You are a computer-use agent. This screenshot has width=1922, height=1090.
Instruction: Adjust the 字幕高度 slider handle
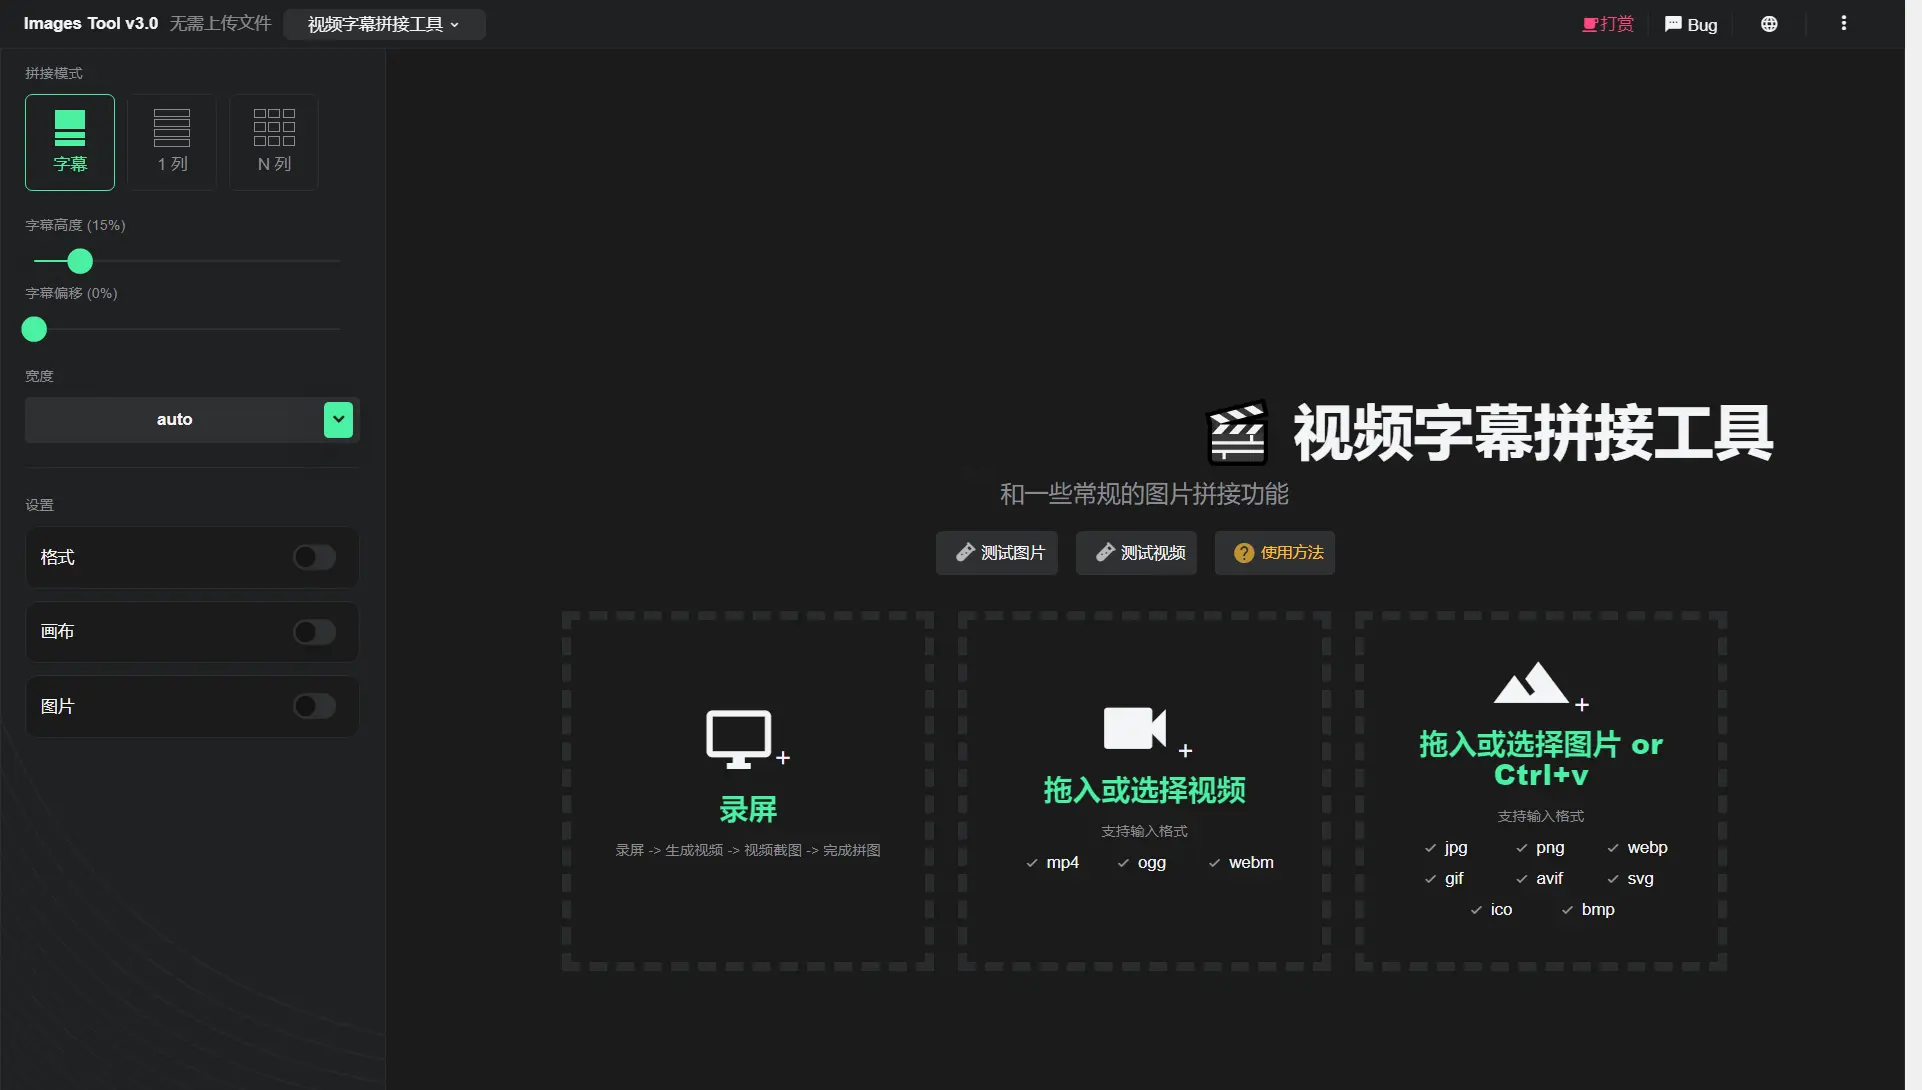[x=80, y=261]
